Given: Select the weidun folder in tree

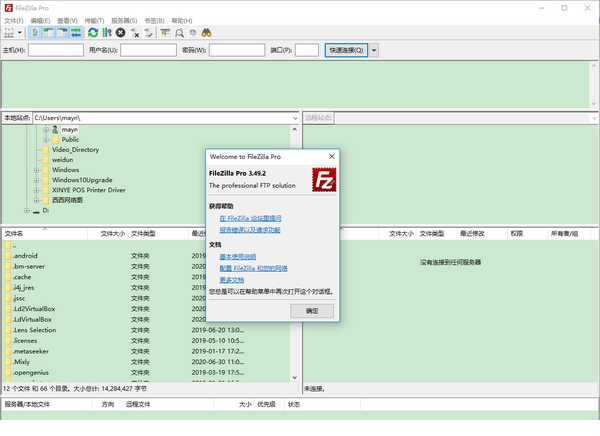Looking at the screenshot, I should 62,160.
